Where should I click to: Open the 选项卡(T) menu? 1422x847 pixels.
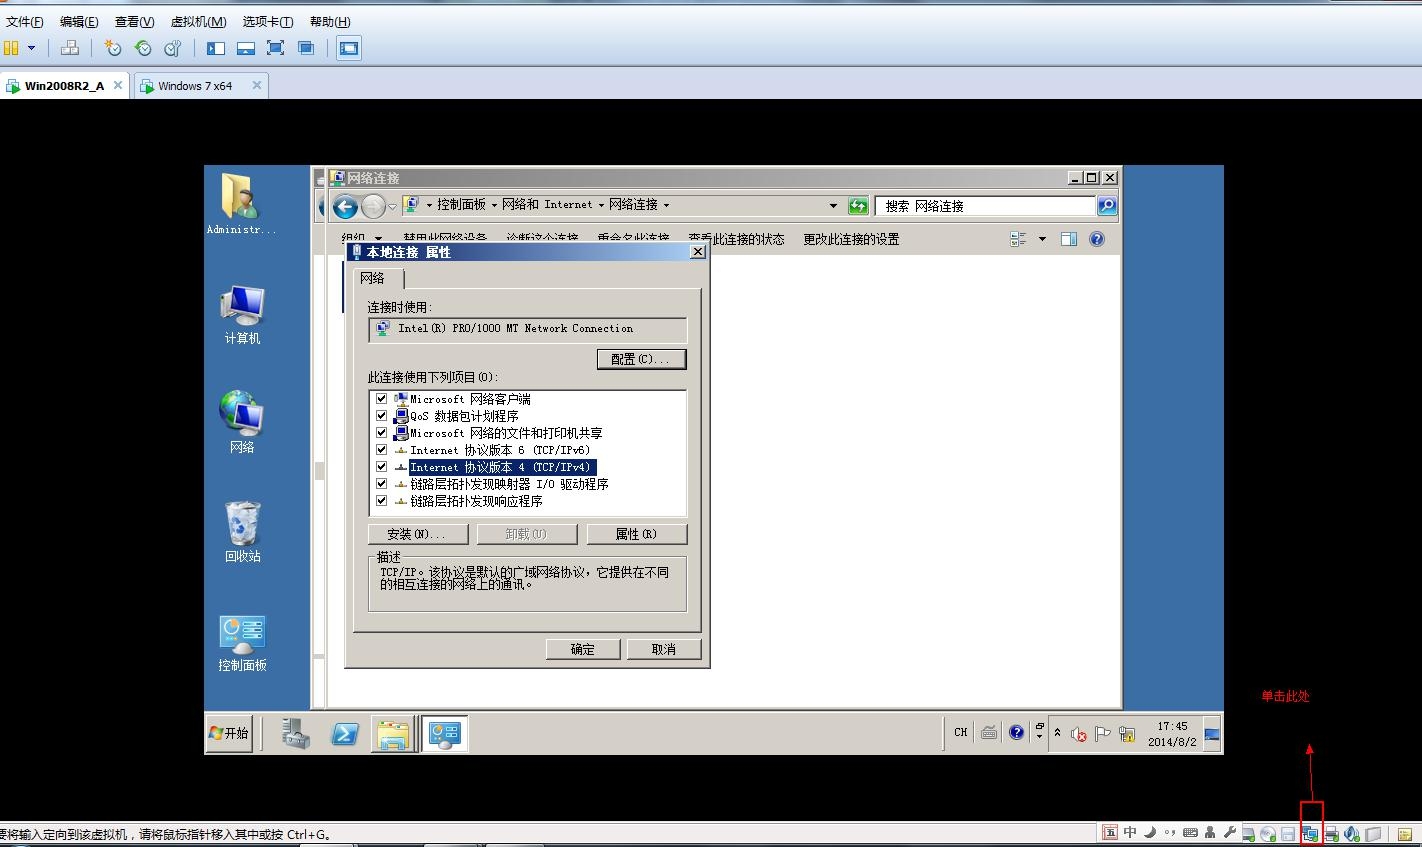(x=268, y=21)
